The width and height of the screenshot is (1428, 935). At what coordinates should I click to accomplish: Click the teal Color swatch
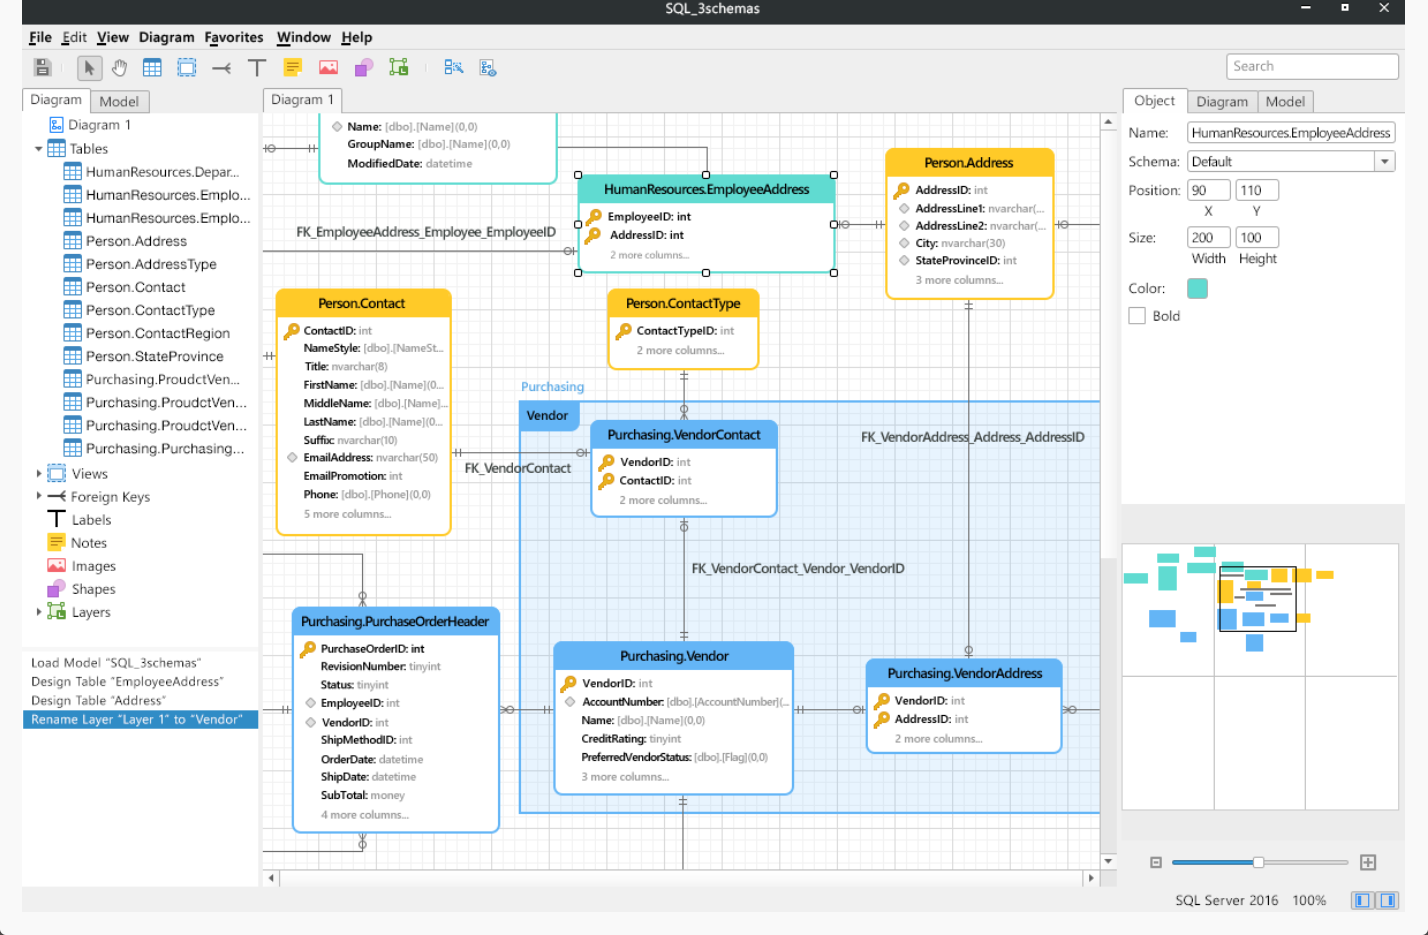click(x=1197, y=288)
